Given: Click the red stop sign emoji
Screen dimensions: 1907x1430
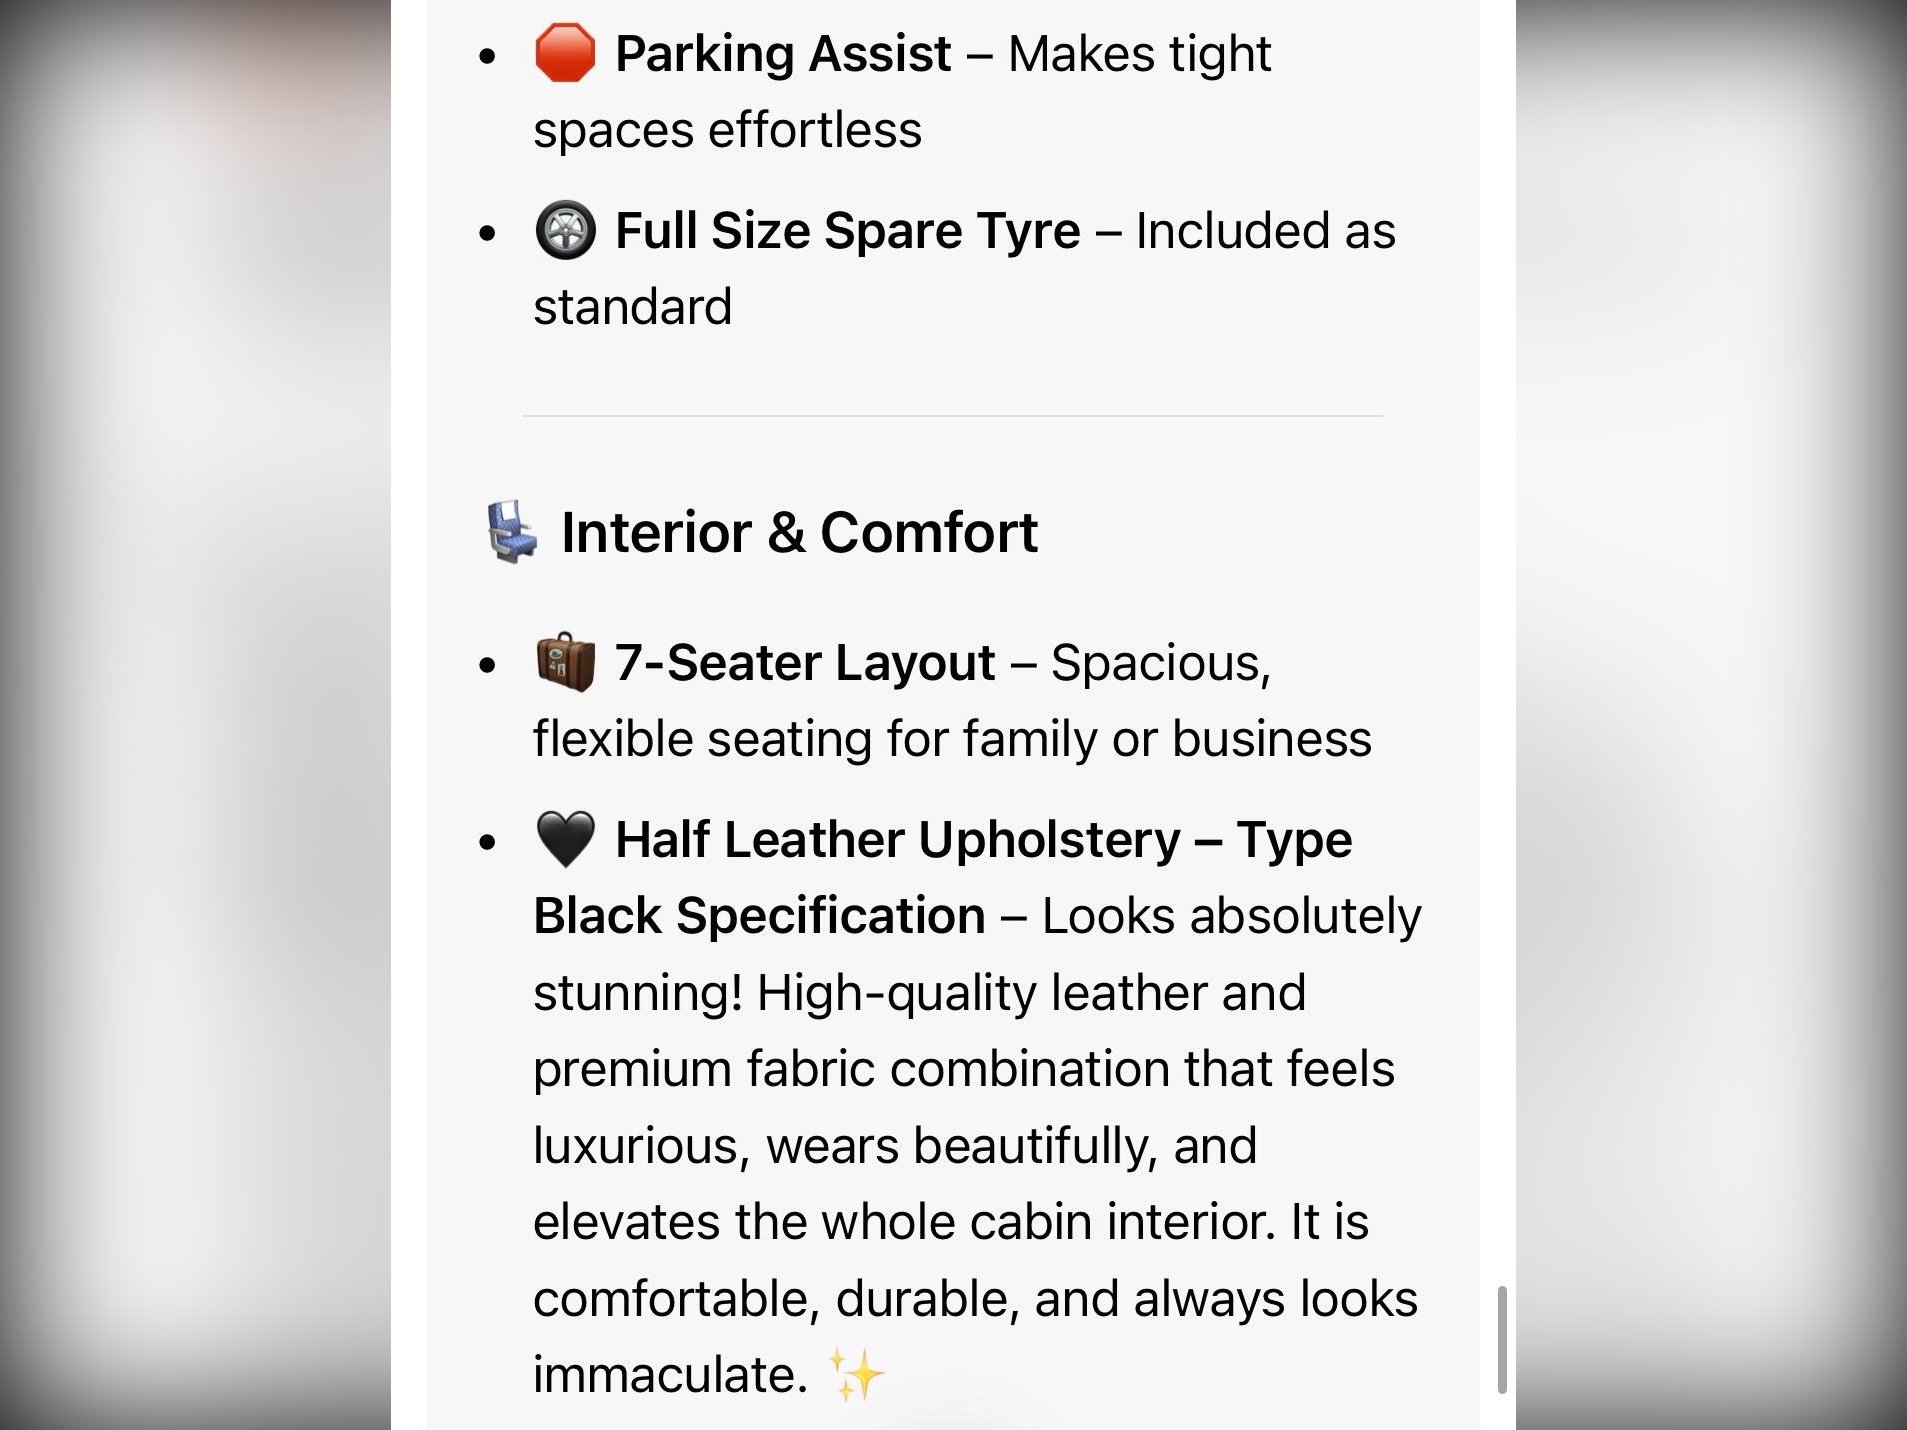Looking at the screenshot, I should [x=565, y=53].
